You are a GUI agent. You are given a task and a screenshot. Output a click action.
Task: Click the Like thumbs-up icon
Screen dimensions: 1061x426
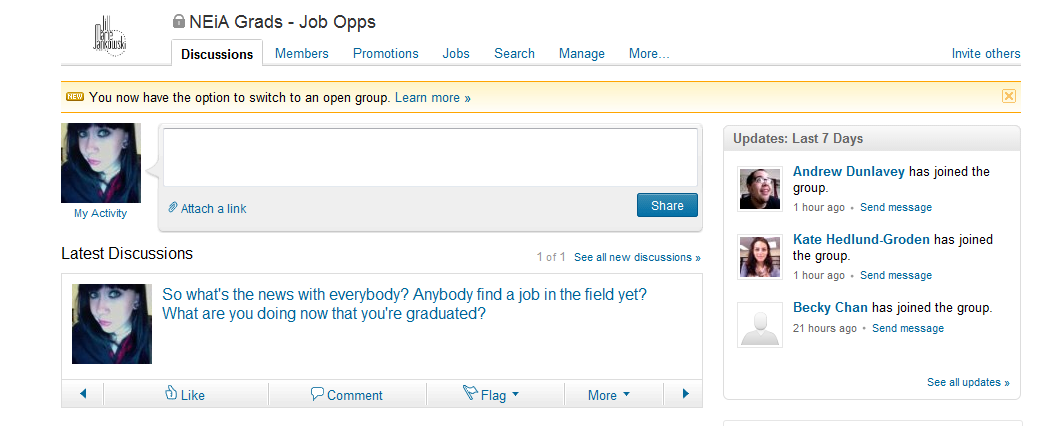171,393
